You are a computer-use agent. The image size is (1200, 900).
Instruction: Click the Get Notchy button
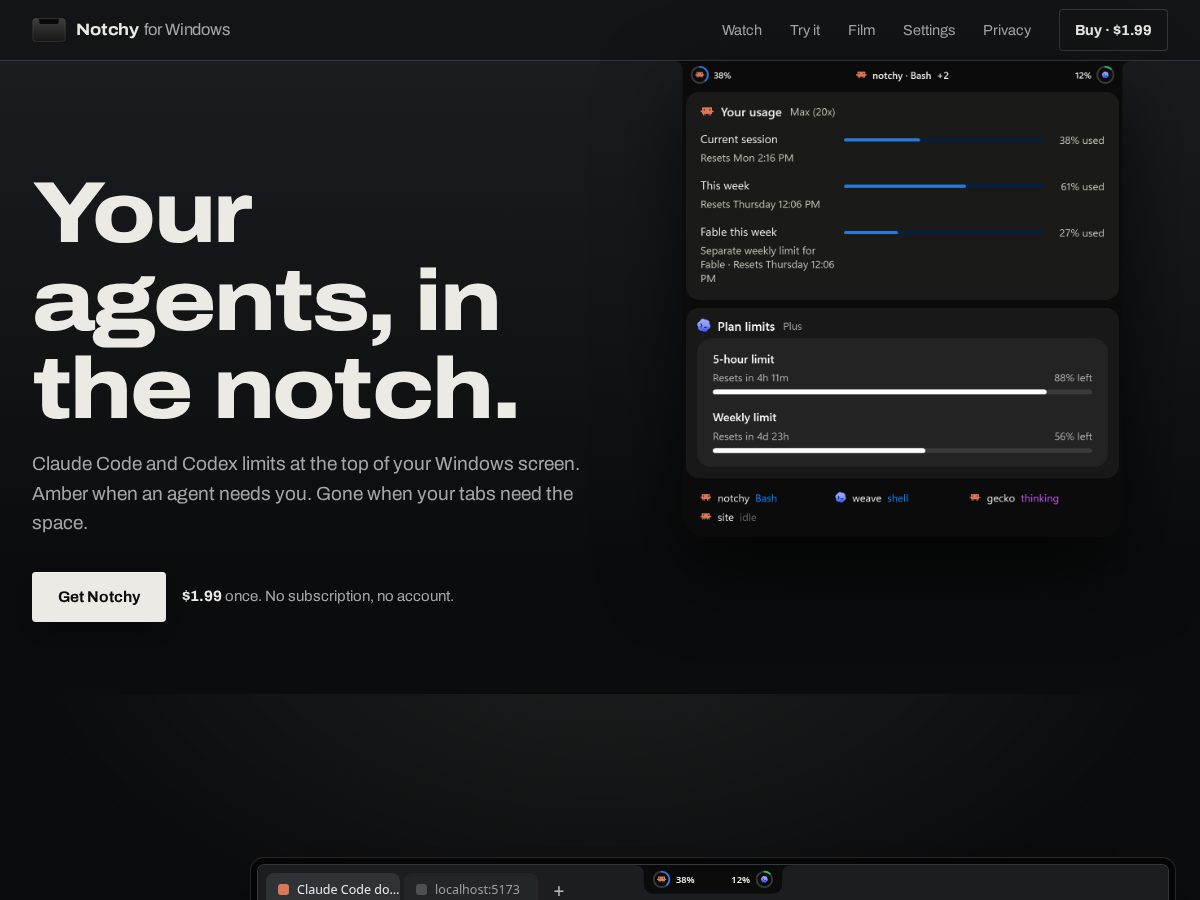[99, 597]
